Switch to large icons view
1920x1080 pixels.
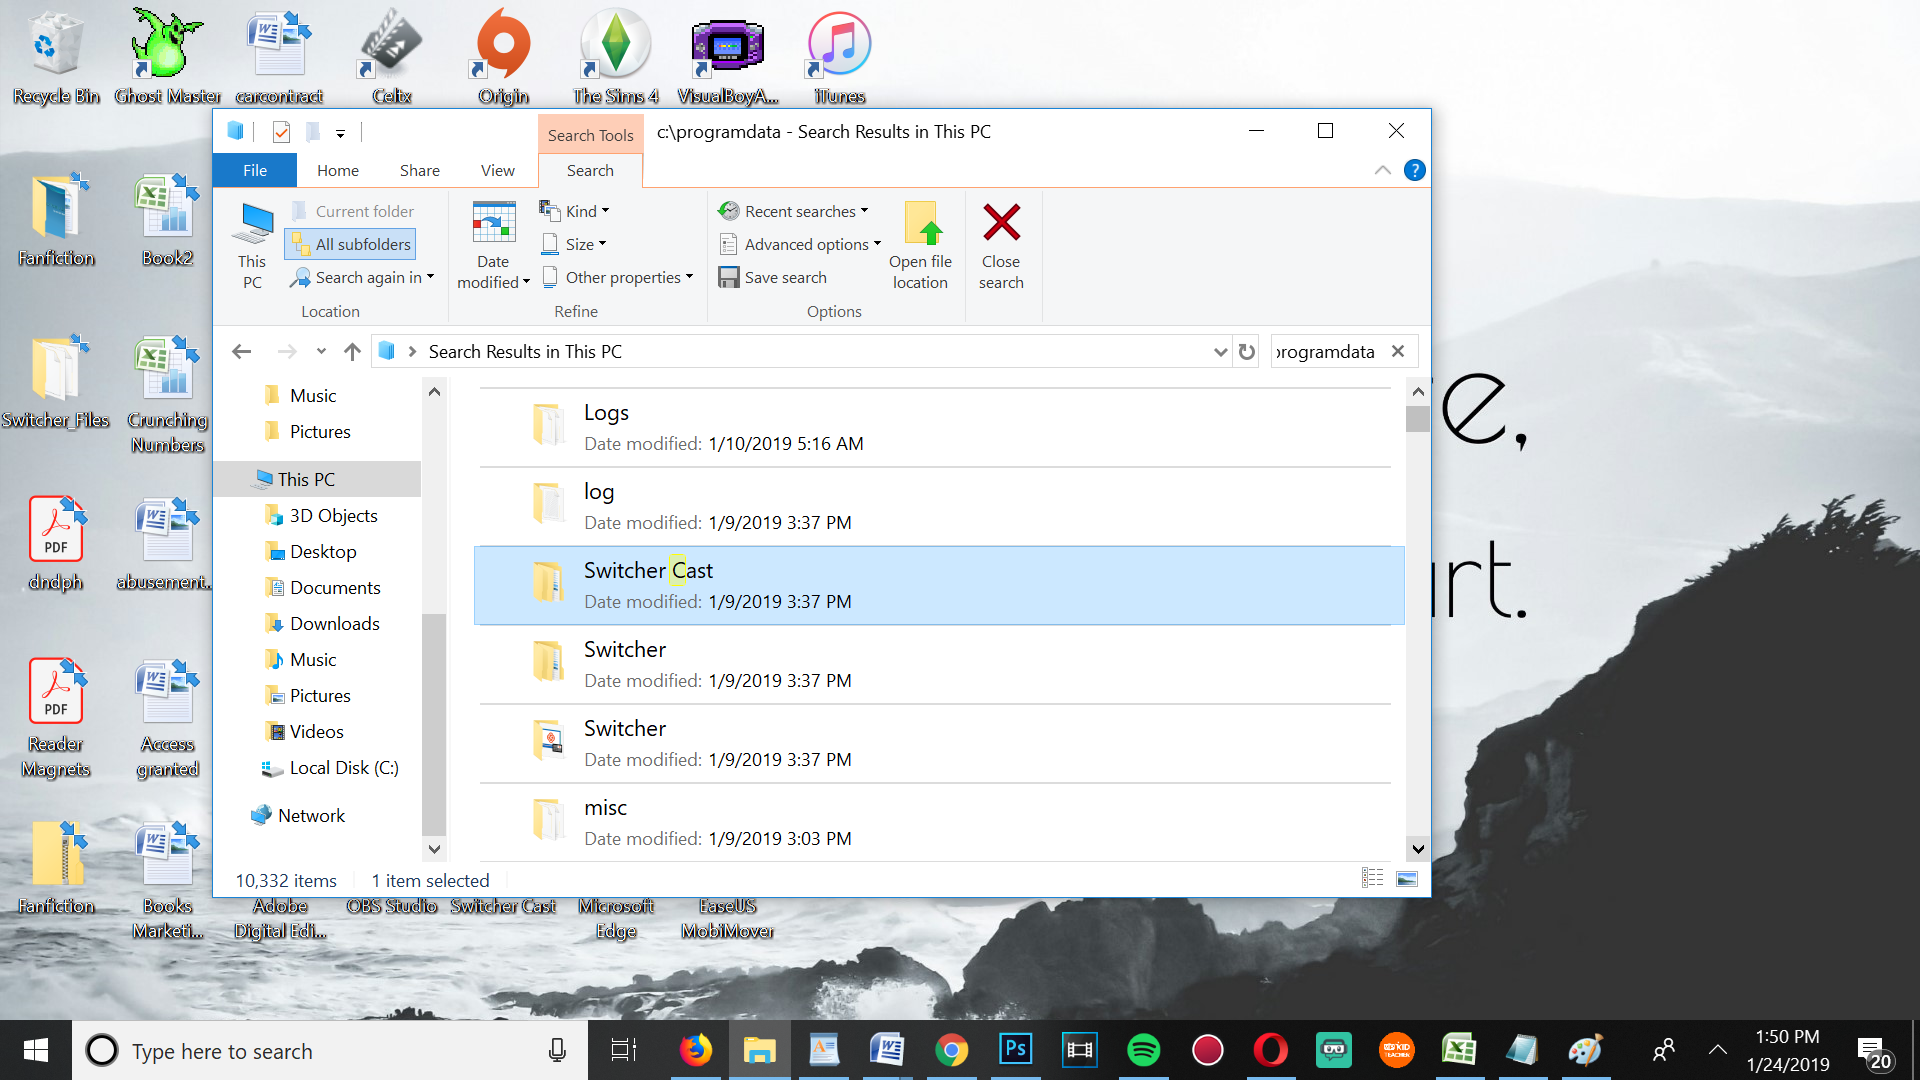click(1407, 879)
